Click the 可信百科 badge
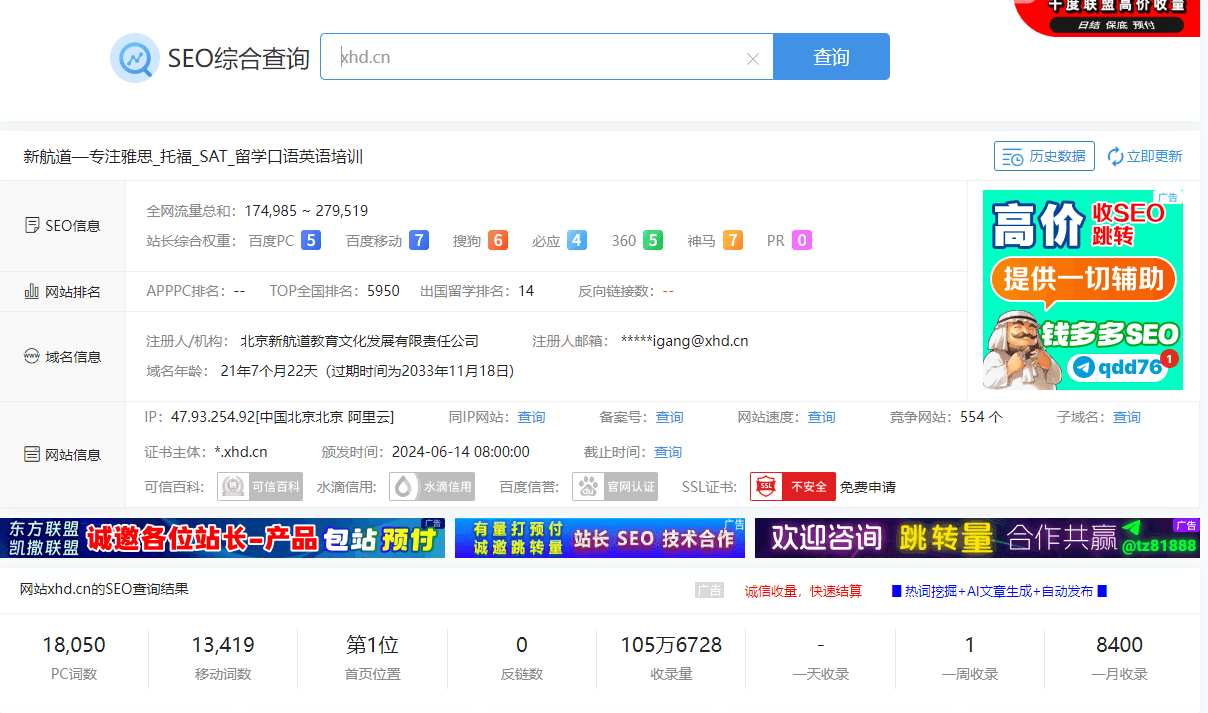Viewport: 1208px width, 713px height. 259,487
